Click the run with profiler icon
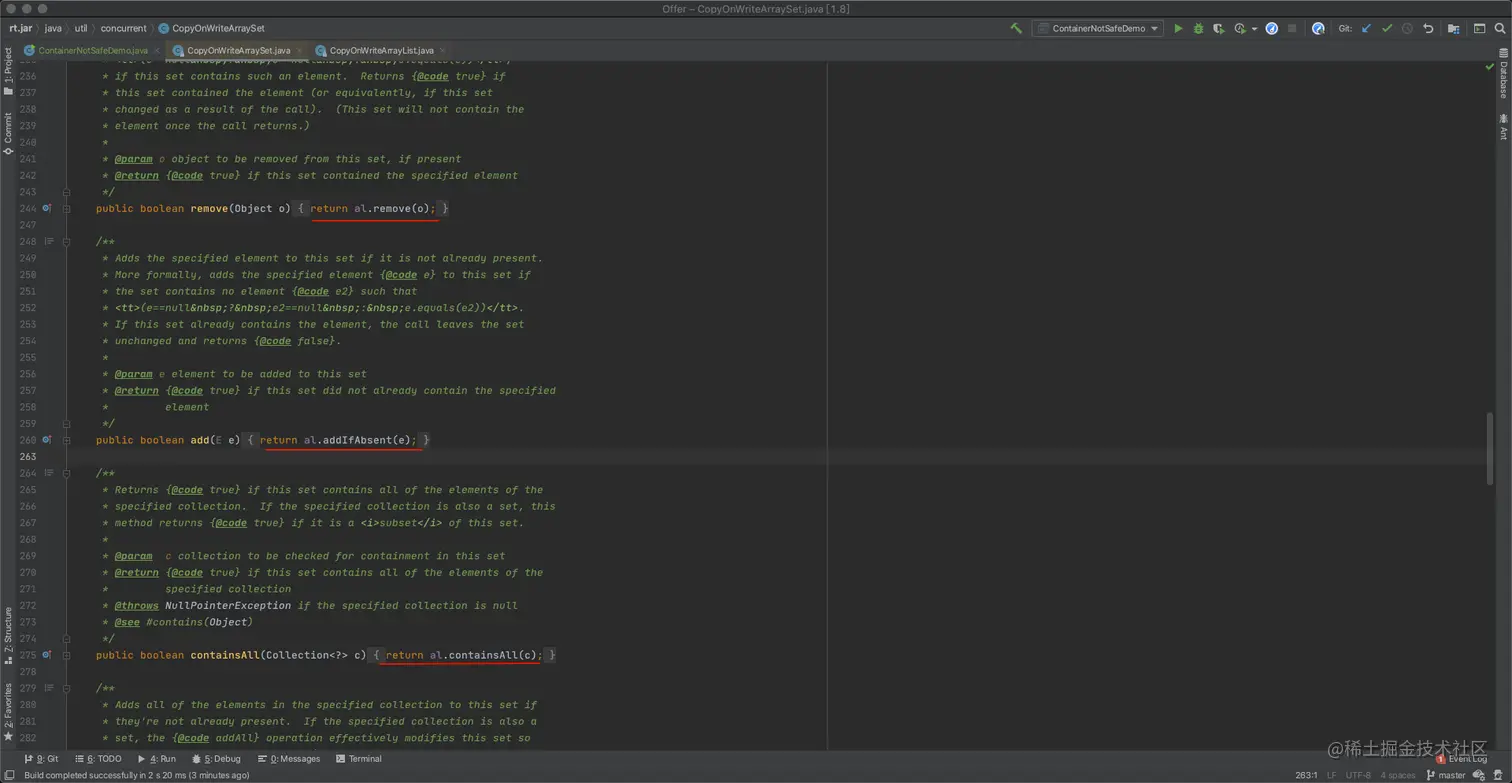Viewport: 1512px width, 783px height. click(1240, 29)
